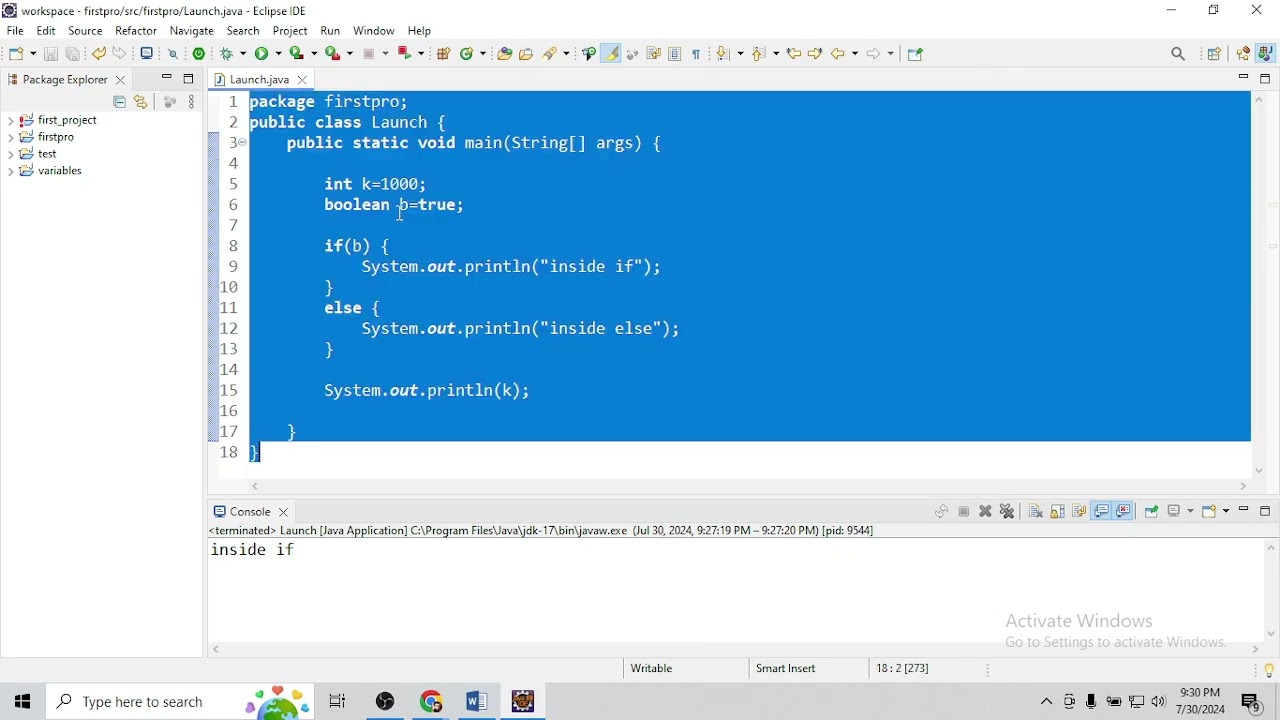Open Google Chrome from the taskbar

coord(432,703)
